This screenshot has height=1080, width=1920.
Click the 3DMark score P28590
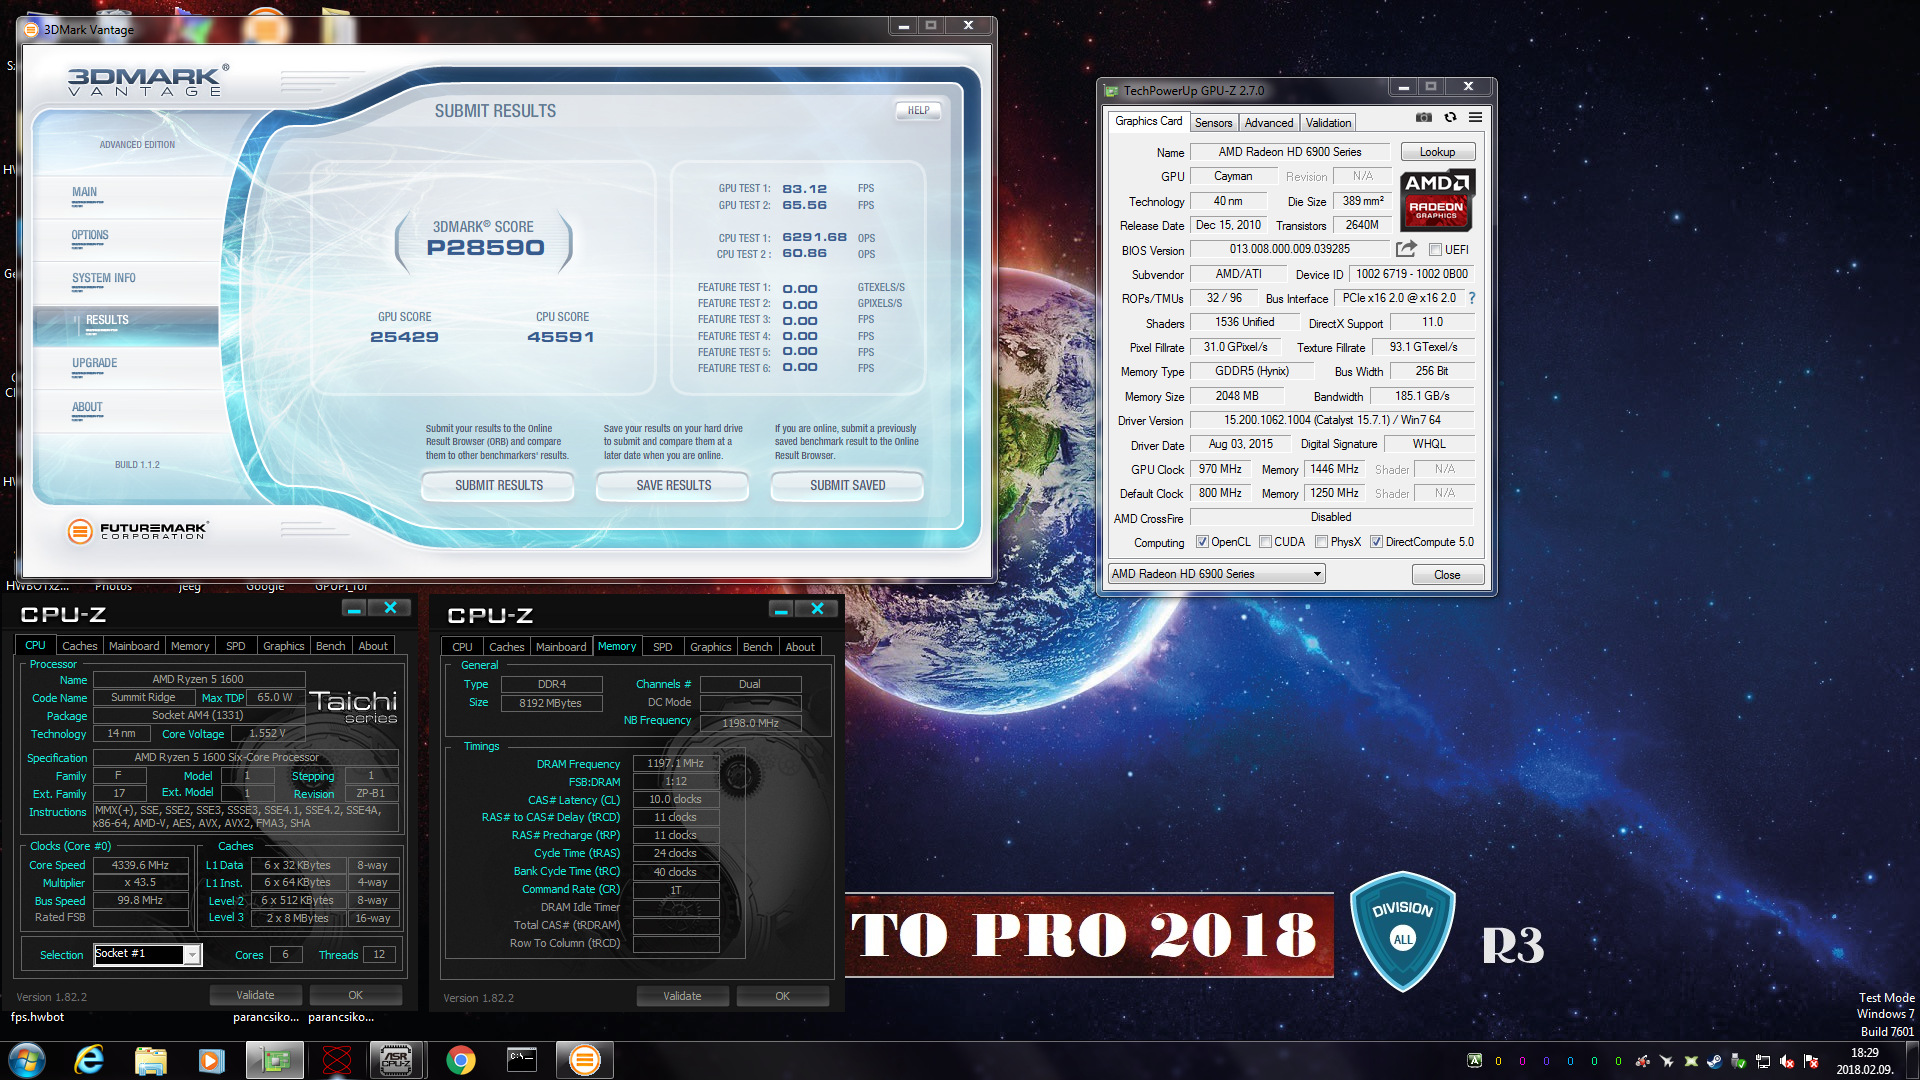486,248
